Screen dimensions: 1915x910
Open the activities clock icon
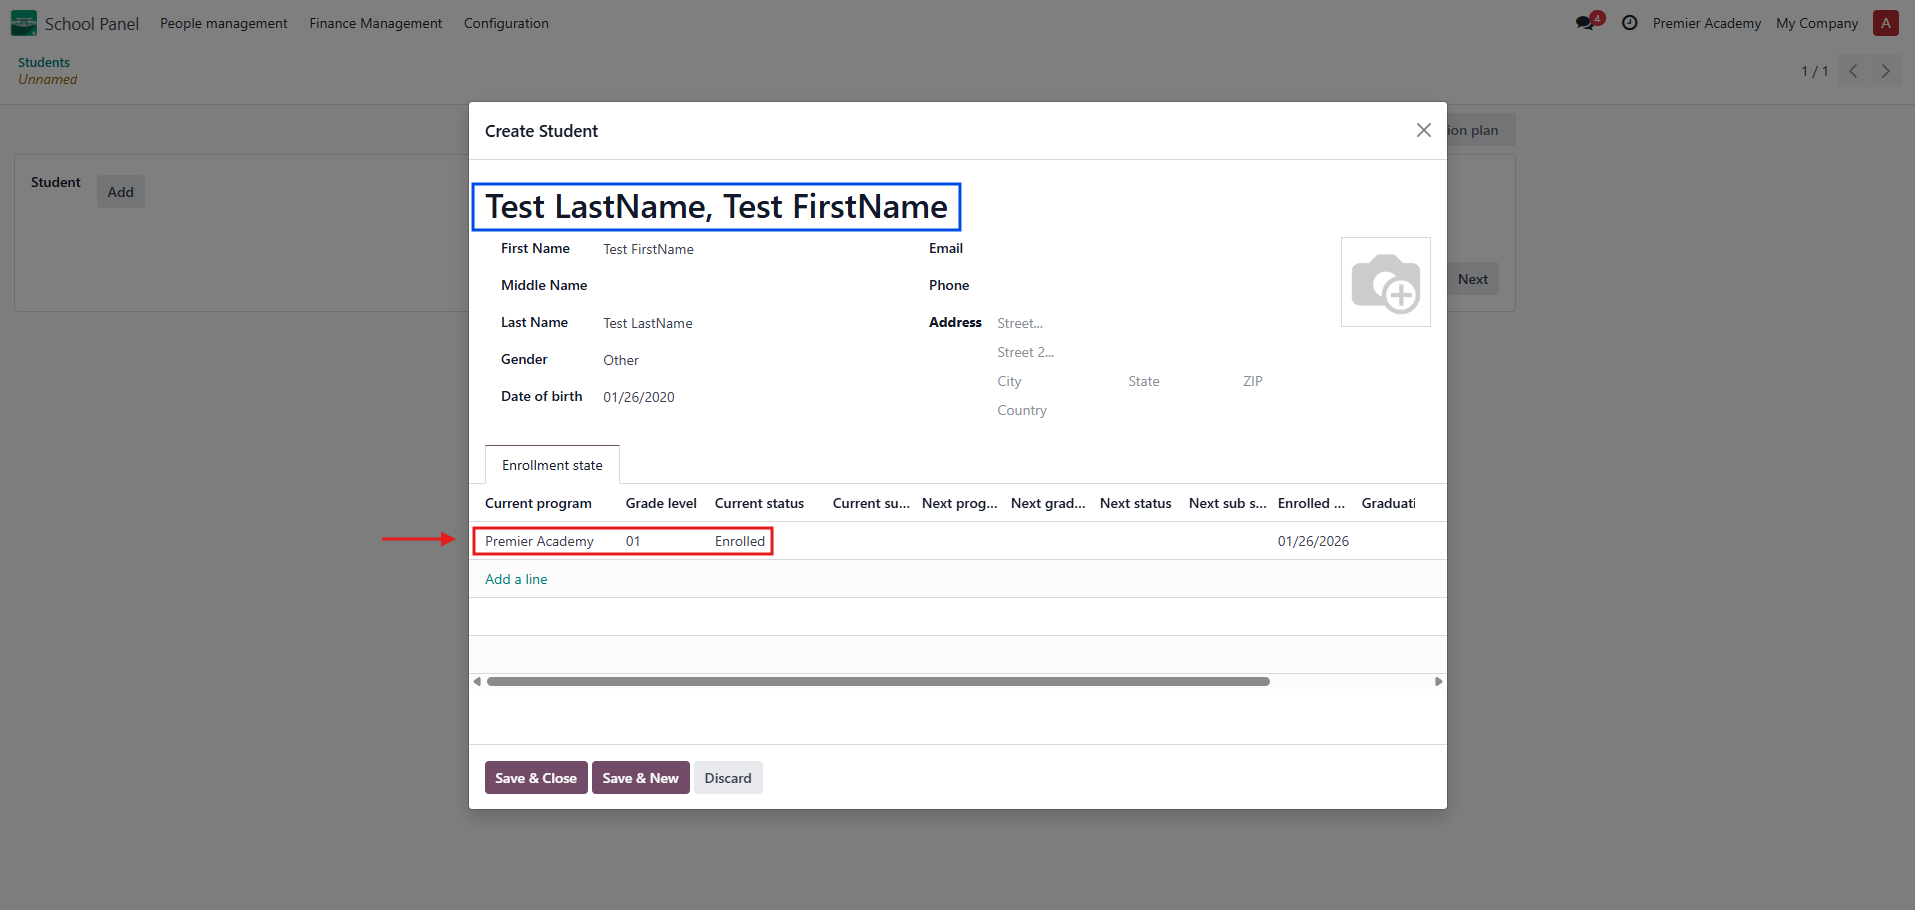click(x=1630, y=23)
